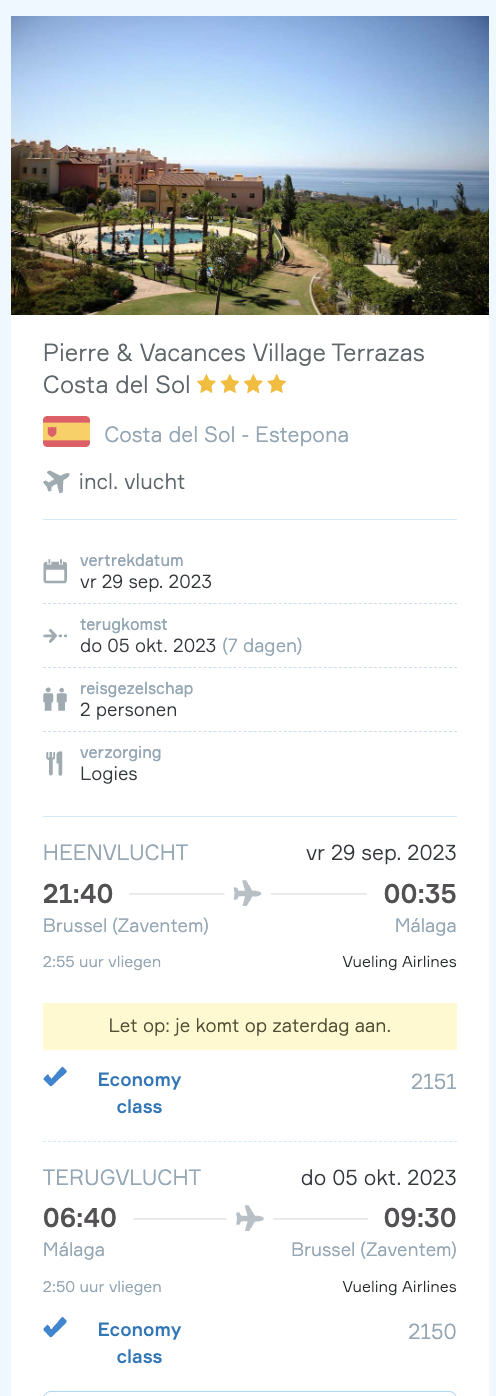Select the outbound Economy class checkmark
496x1396 pixels.
tap(55, 1077)
